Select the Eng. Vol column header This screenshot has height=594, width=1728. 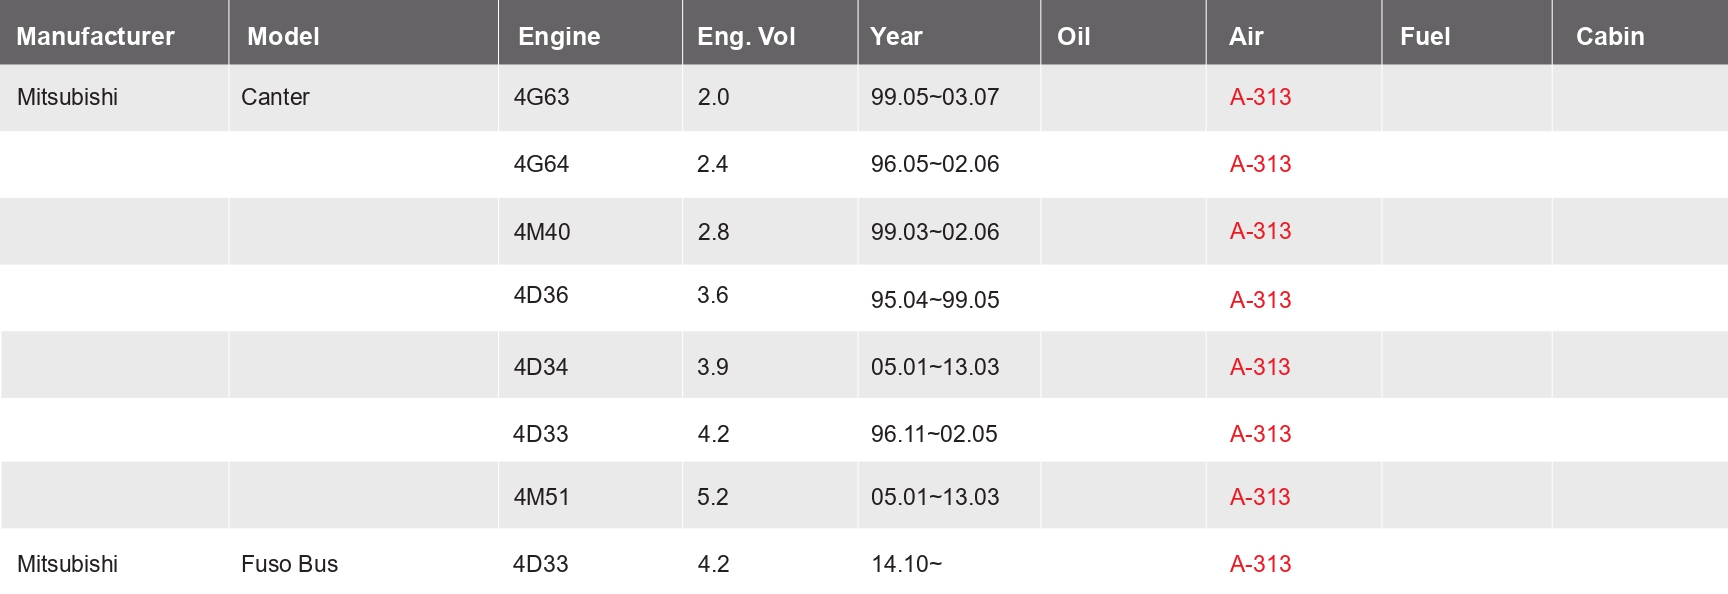(x=746, y=37)
